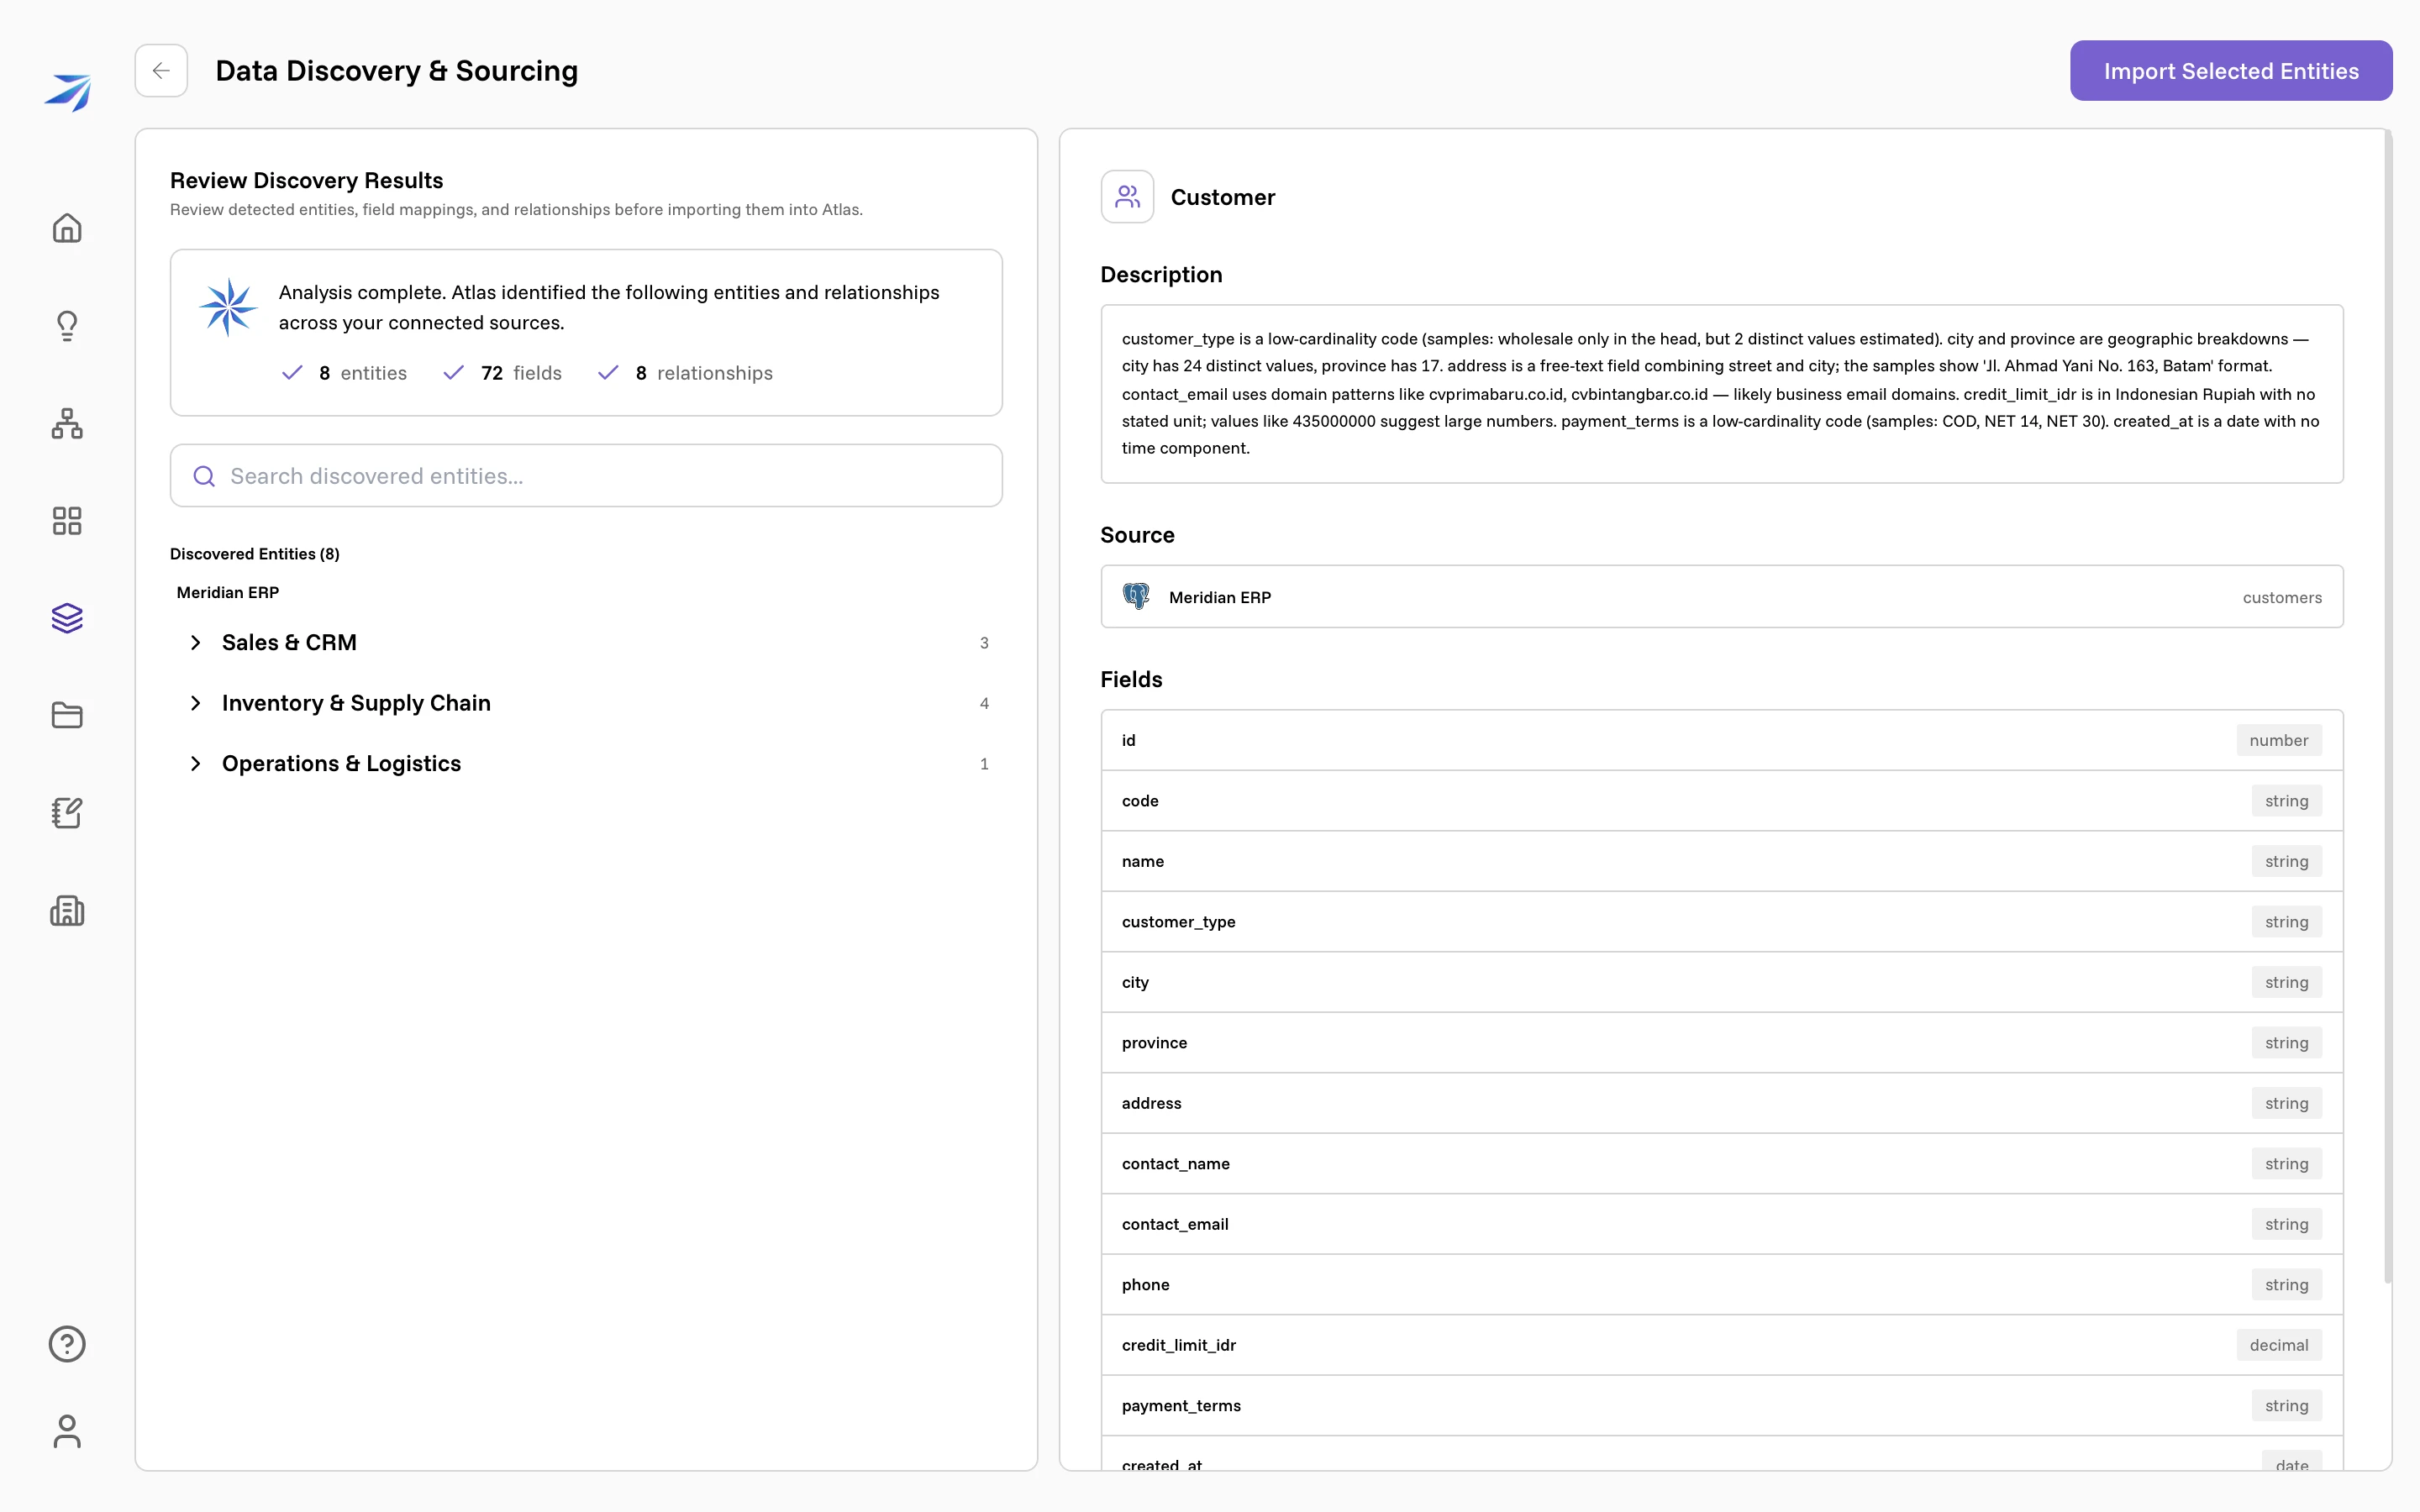Click the Atlas paper-plane logo
This screenshot has width=2420, height=1512.
click(x=67, y=92)
